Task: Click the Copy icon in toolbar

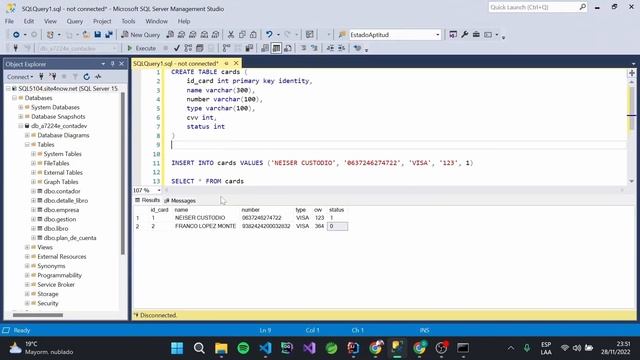Action: 242,35
